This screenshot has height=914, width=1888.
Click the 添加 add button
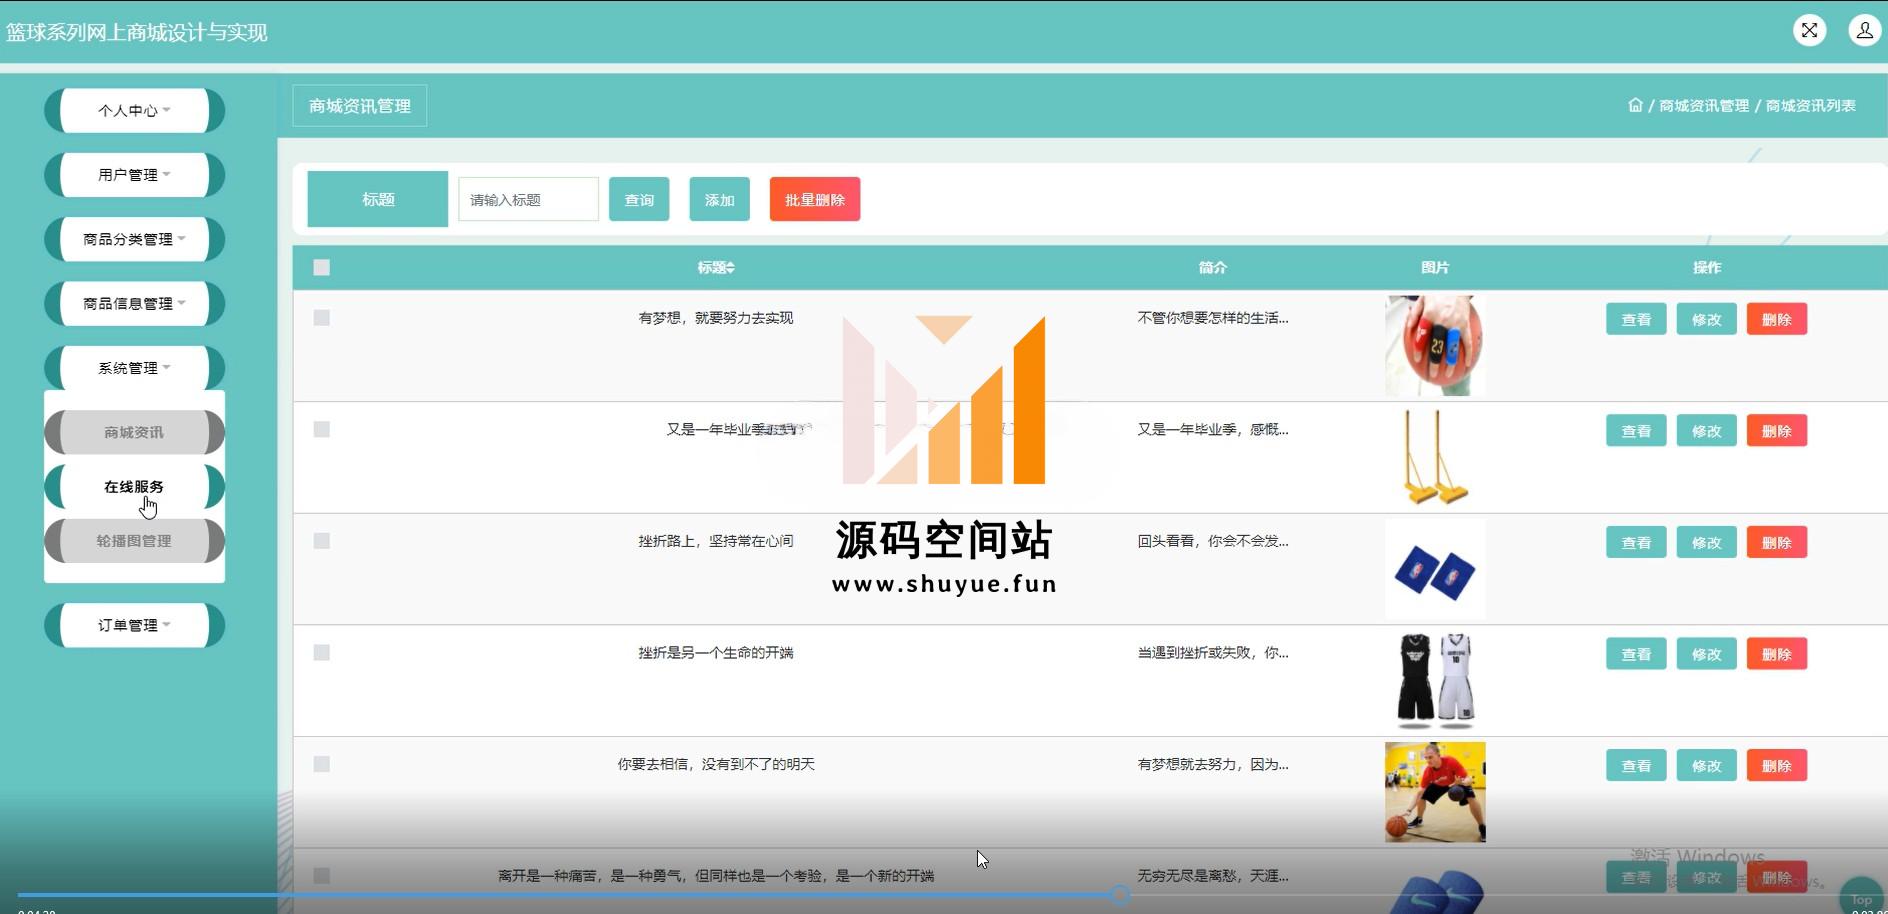tap(719, 199)
